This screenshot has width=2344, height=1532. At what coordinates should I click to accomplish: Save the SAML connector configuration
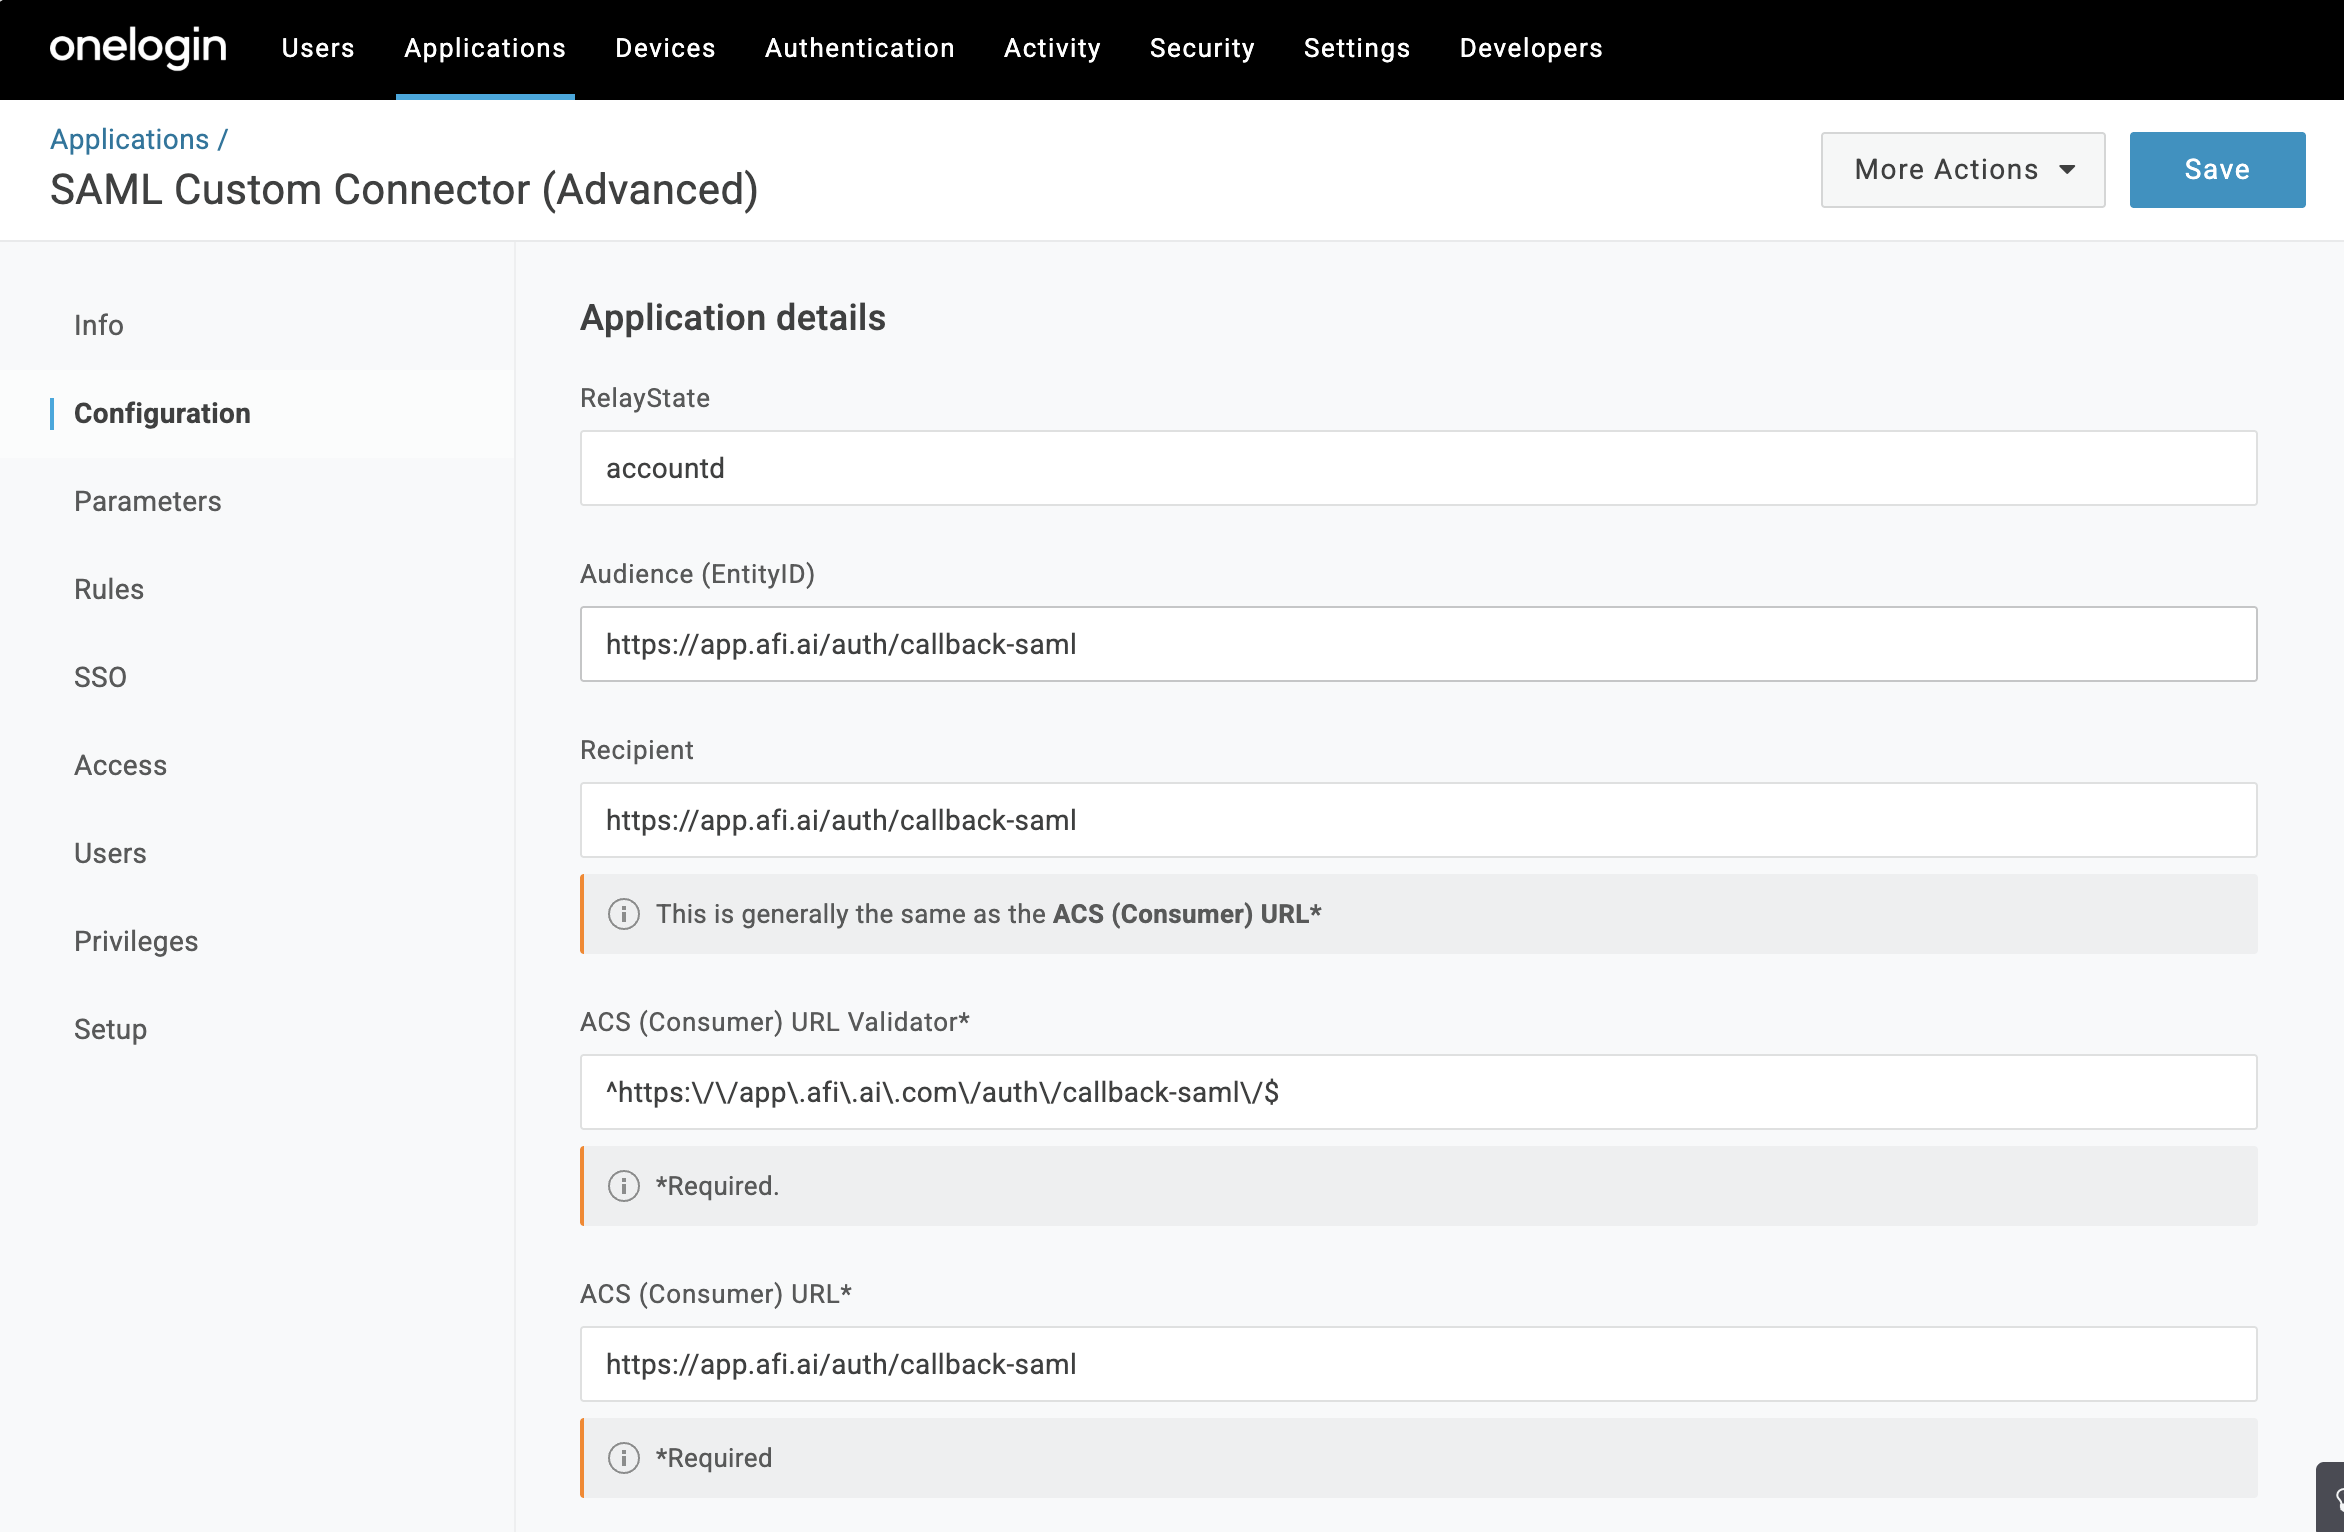click(x=2217, y=170)
